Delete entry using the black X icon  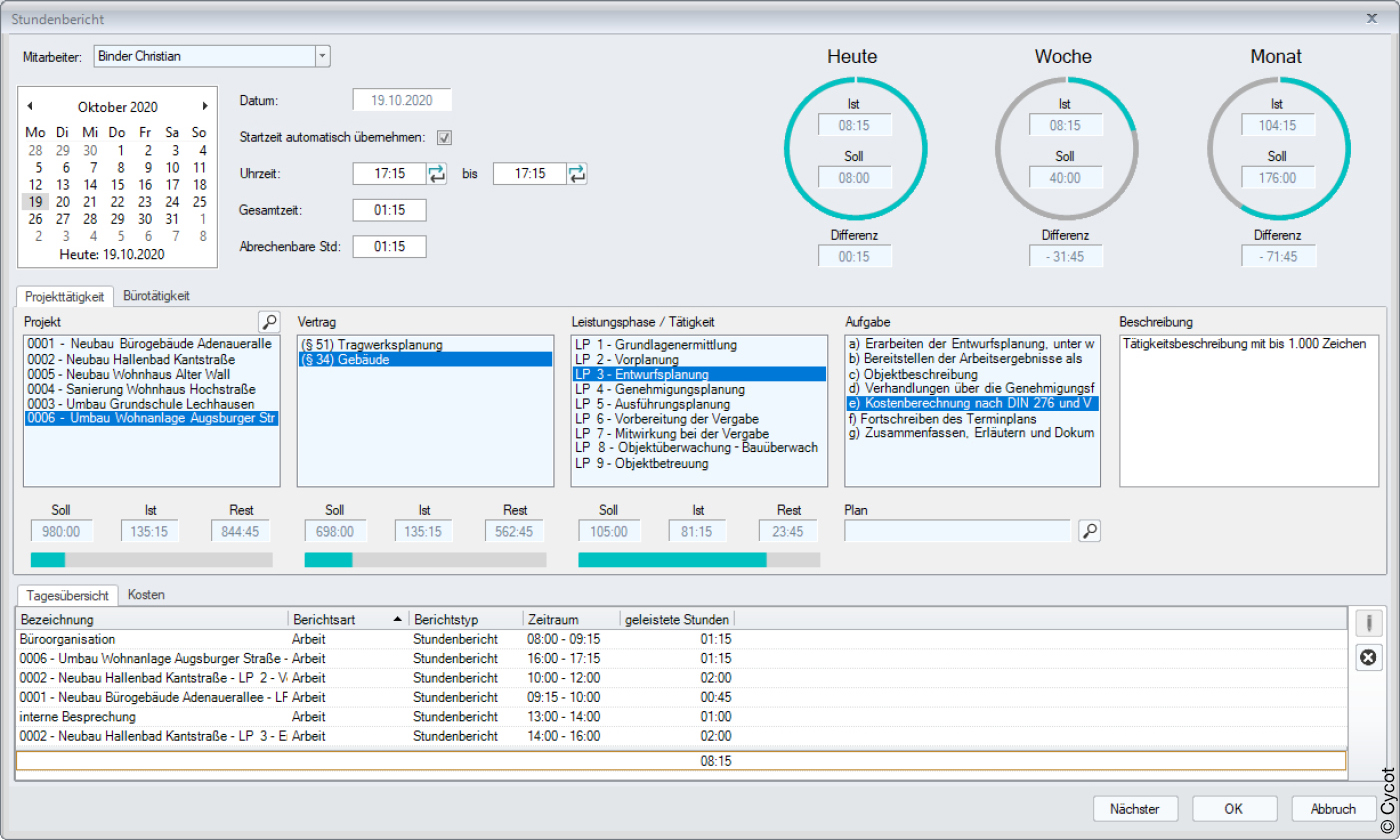pyautogui.click(x=1368, y=657)
